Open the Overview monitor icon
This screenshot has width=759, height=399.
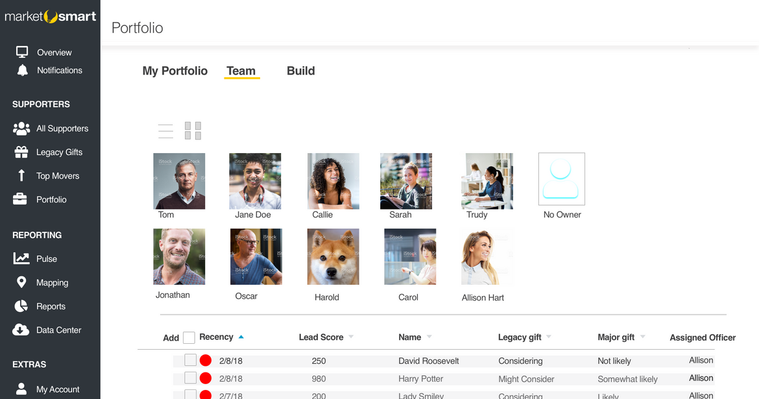[x=22, y=52]
